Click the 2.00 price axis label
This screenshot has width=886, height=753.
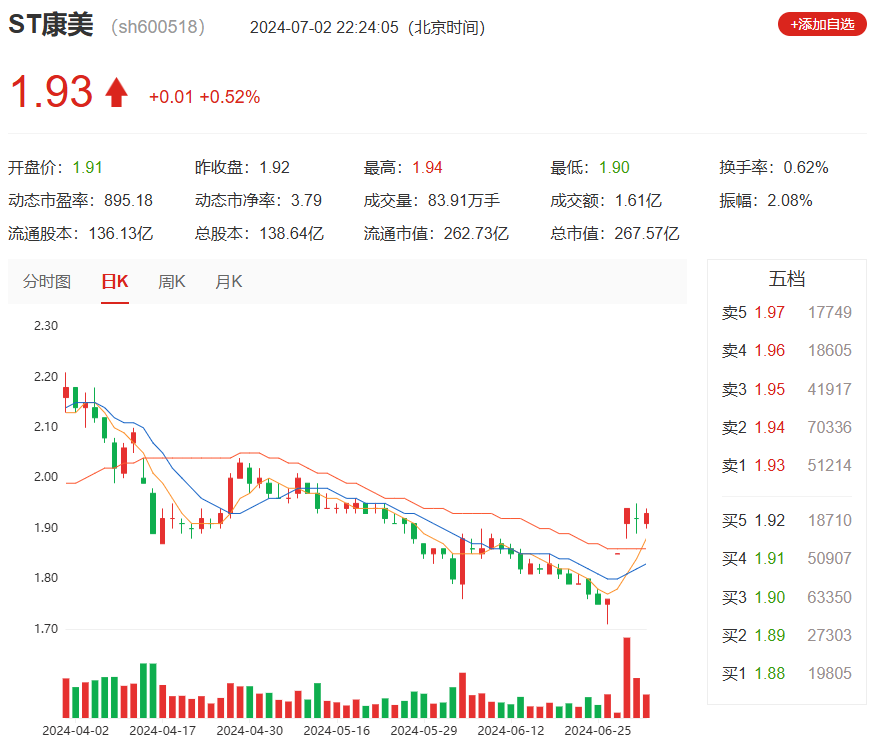(46, 477)
